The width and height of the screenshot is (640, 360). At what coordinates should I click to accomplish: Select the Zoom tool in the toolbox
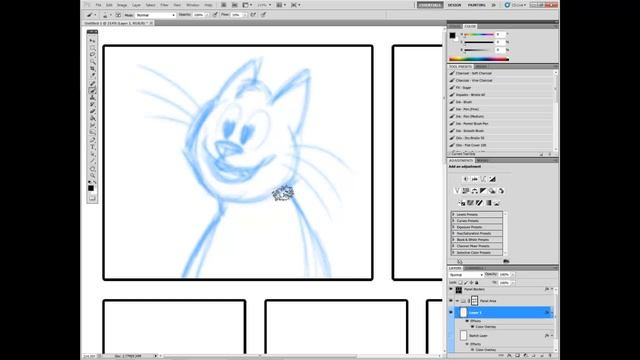click(92, 175)
